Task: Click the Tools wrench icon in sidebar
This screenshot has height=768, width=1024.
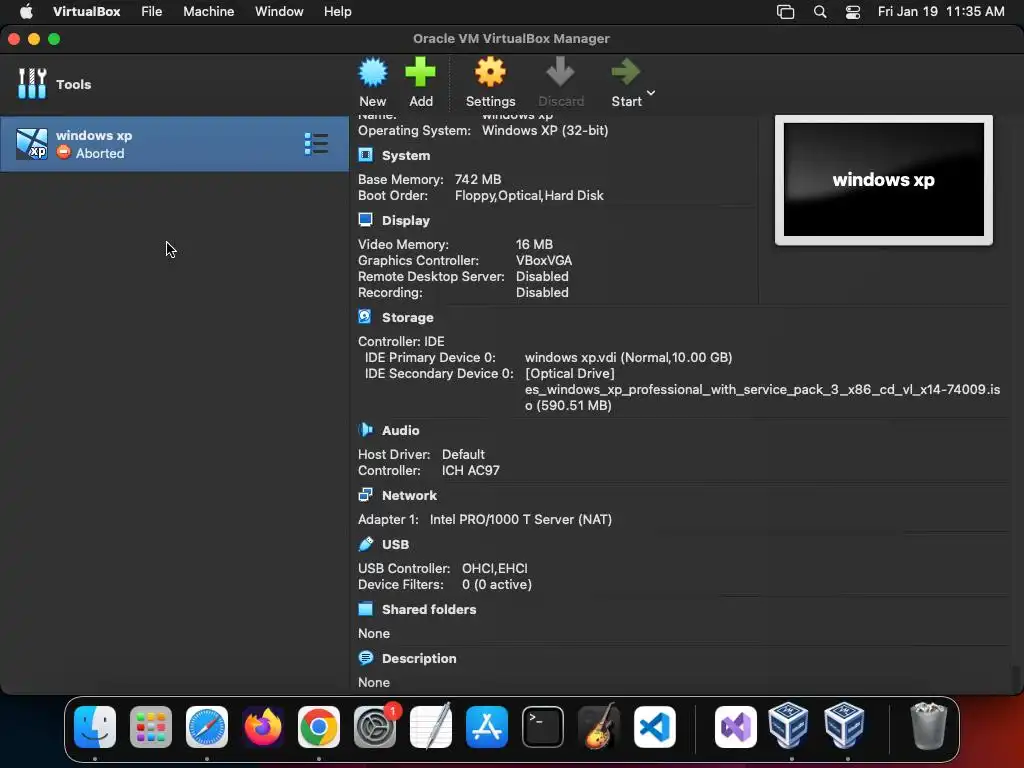Action: [x=32, y=84]
